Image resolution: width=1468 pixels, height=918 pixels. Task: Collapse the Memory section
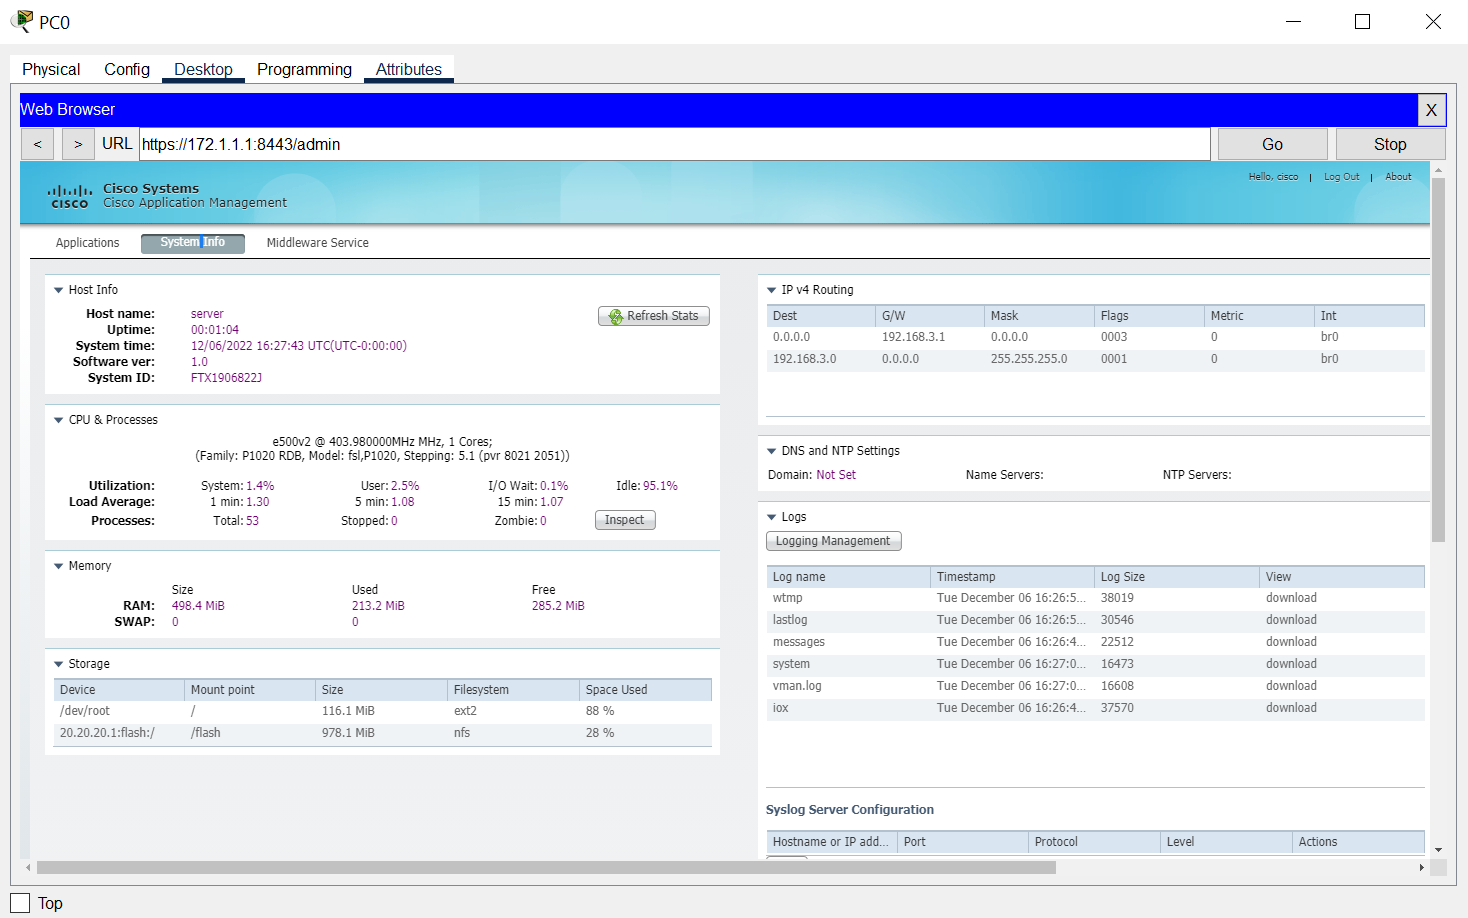click(x=58, y=565)
